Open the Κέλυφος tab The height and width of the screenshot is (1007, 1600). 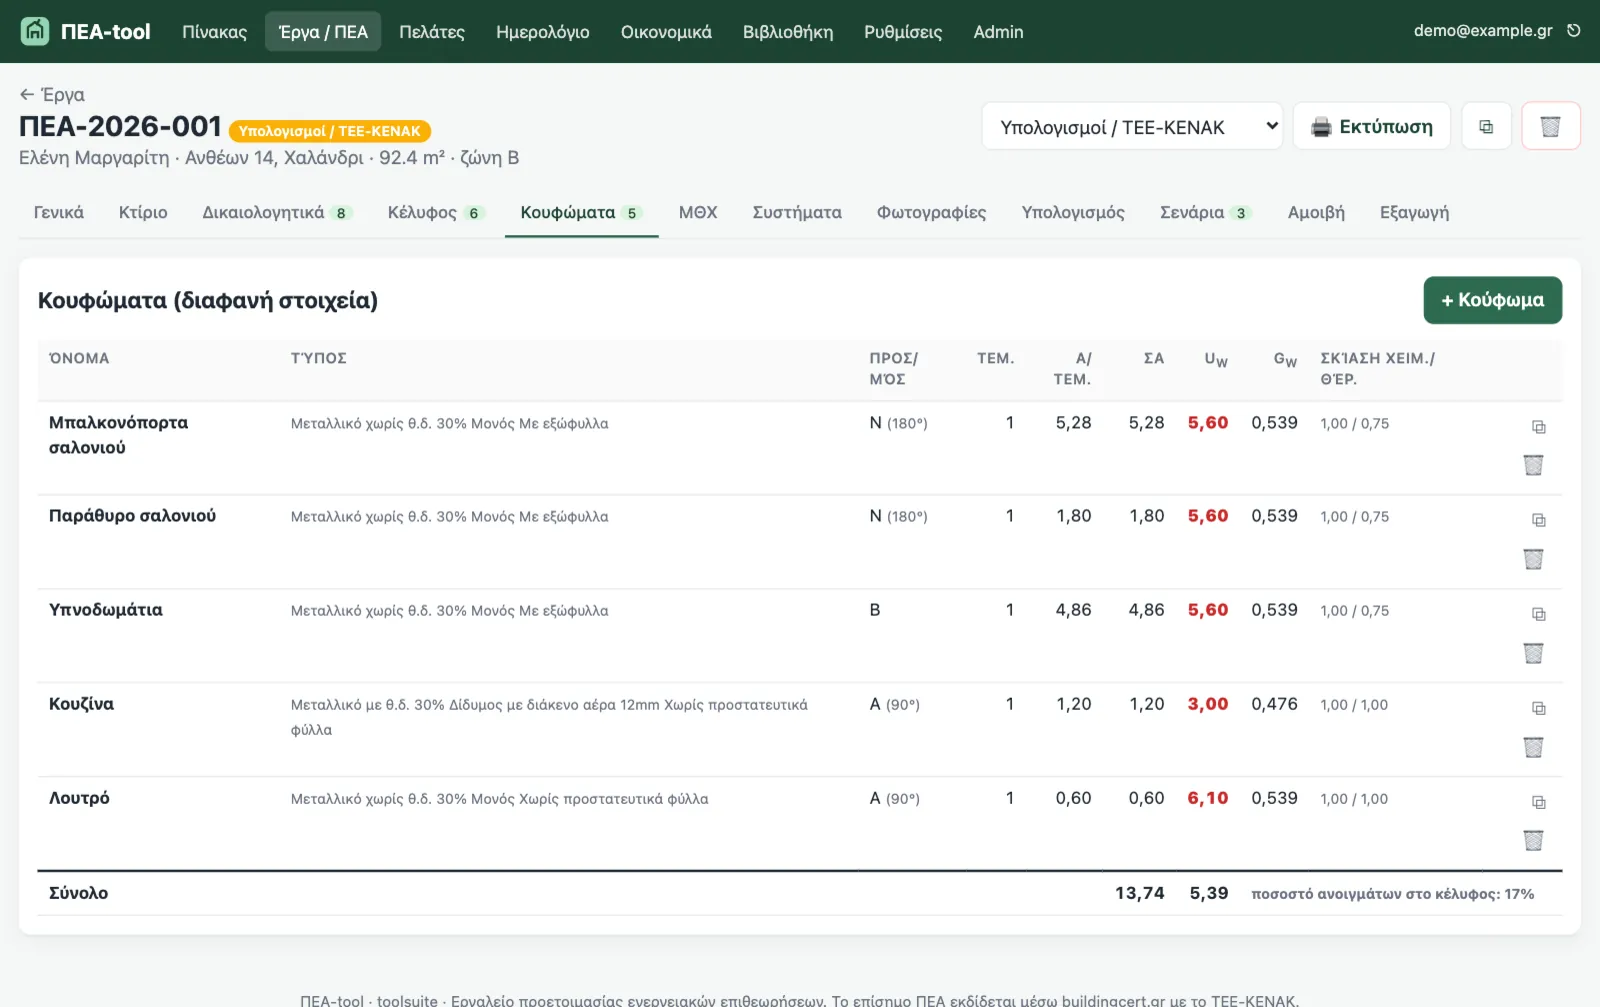[436, 212]
